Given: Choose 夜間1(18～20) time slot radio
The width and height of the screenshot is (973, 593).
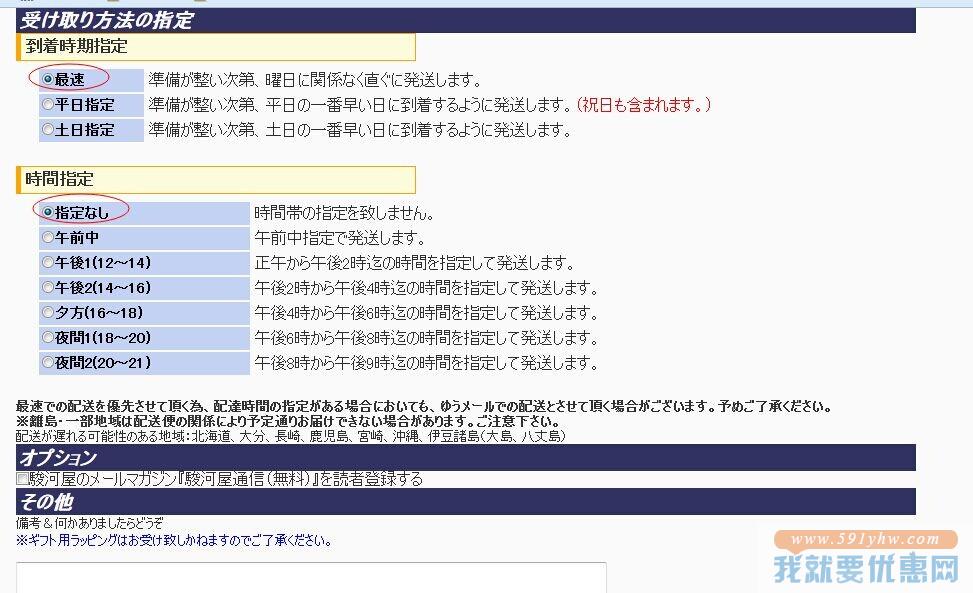Looking at the screenshot, I should [x=48, y=337].
